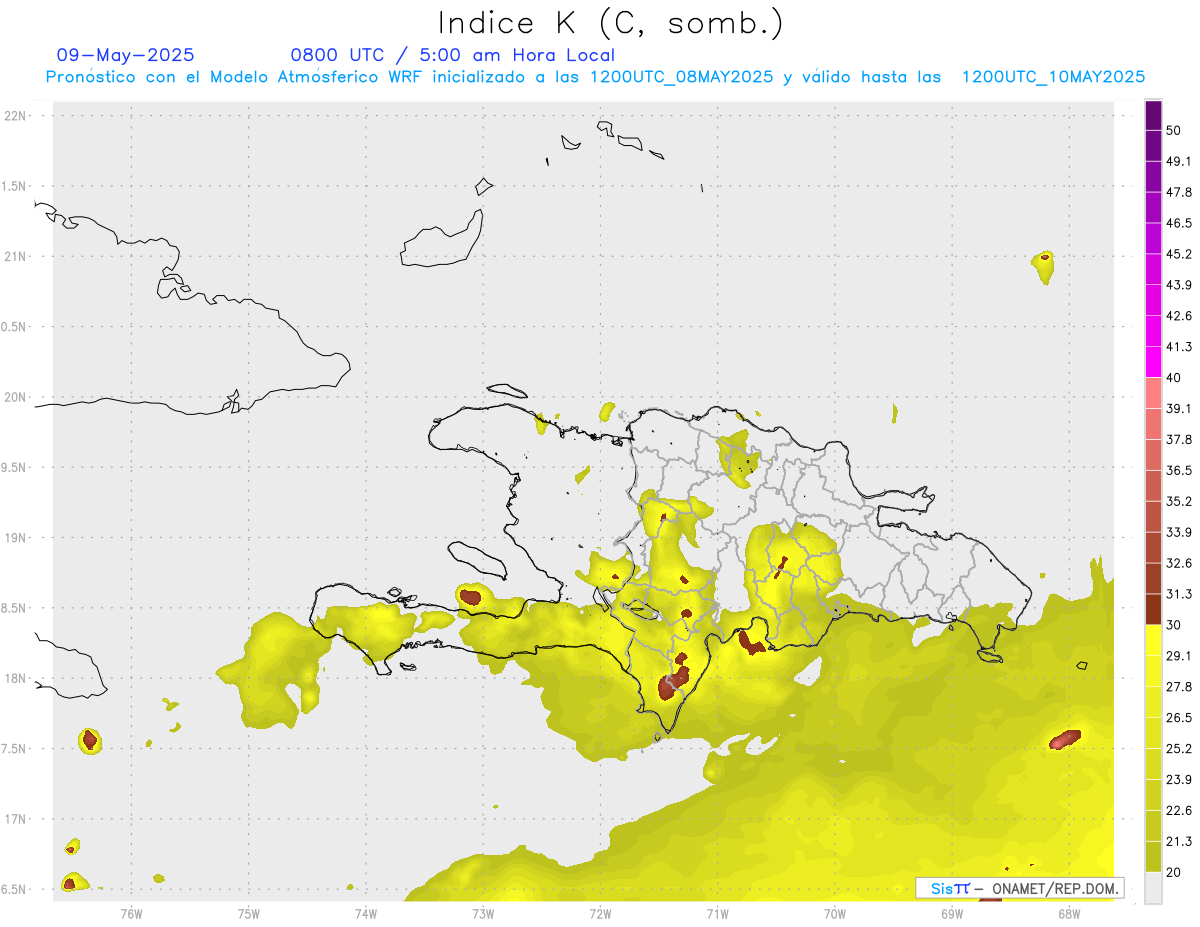This screenshot has width=1200, height=927.
Task: Click the '73W' longitude label
Action: pyautogui.click(x=483, y=914)
